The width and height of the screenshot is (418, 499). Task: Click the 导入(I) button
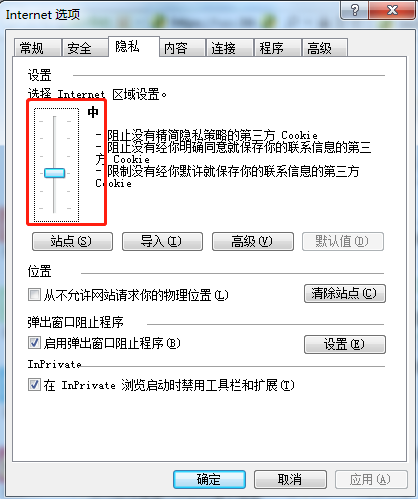[162, 241]
